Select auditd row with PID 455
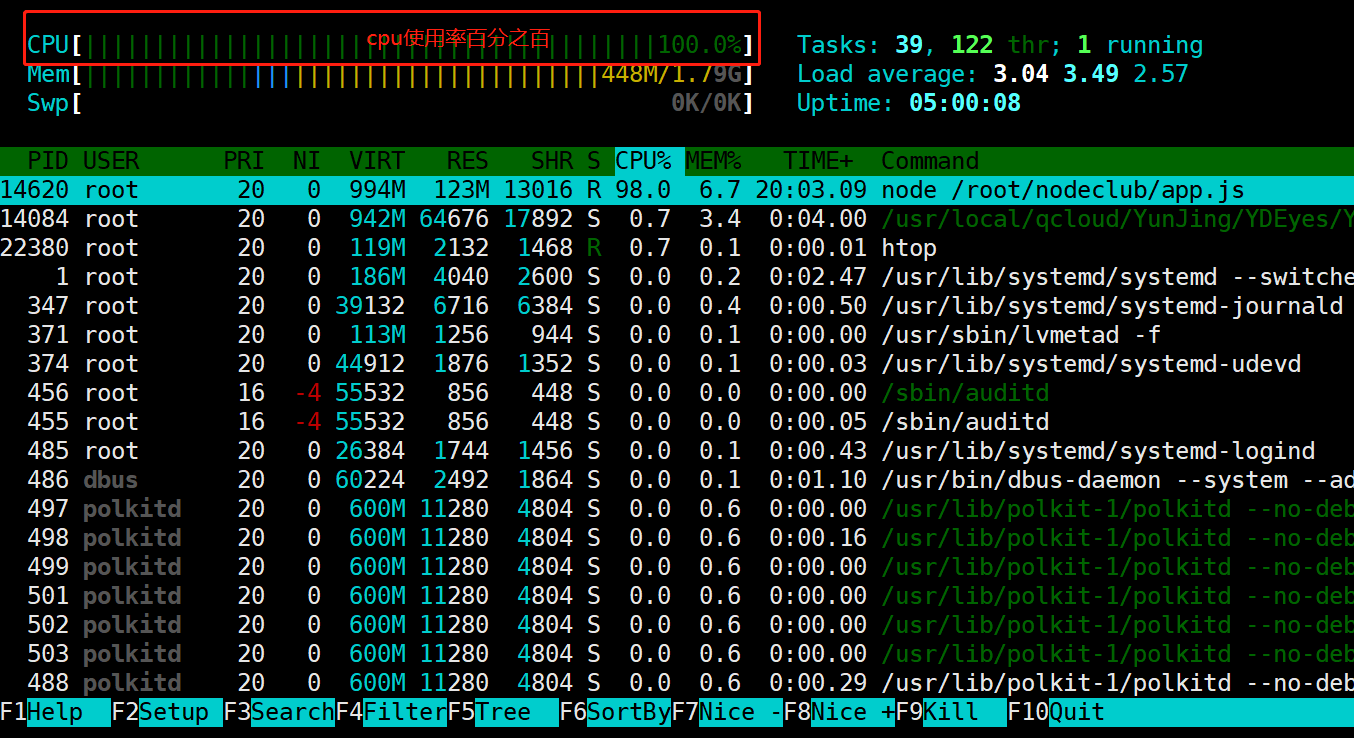Viewport: 1354px width, 738px height. [x=677, y=422]
